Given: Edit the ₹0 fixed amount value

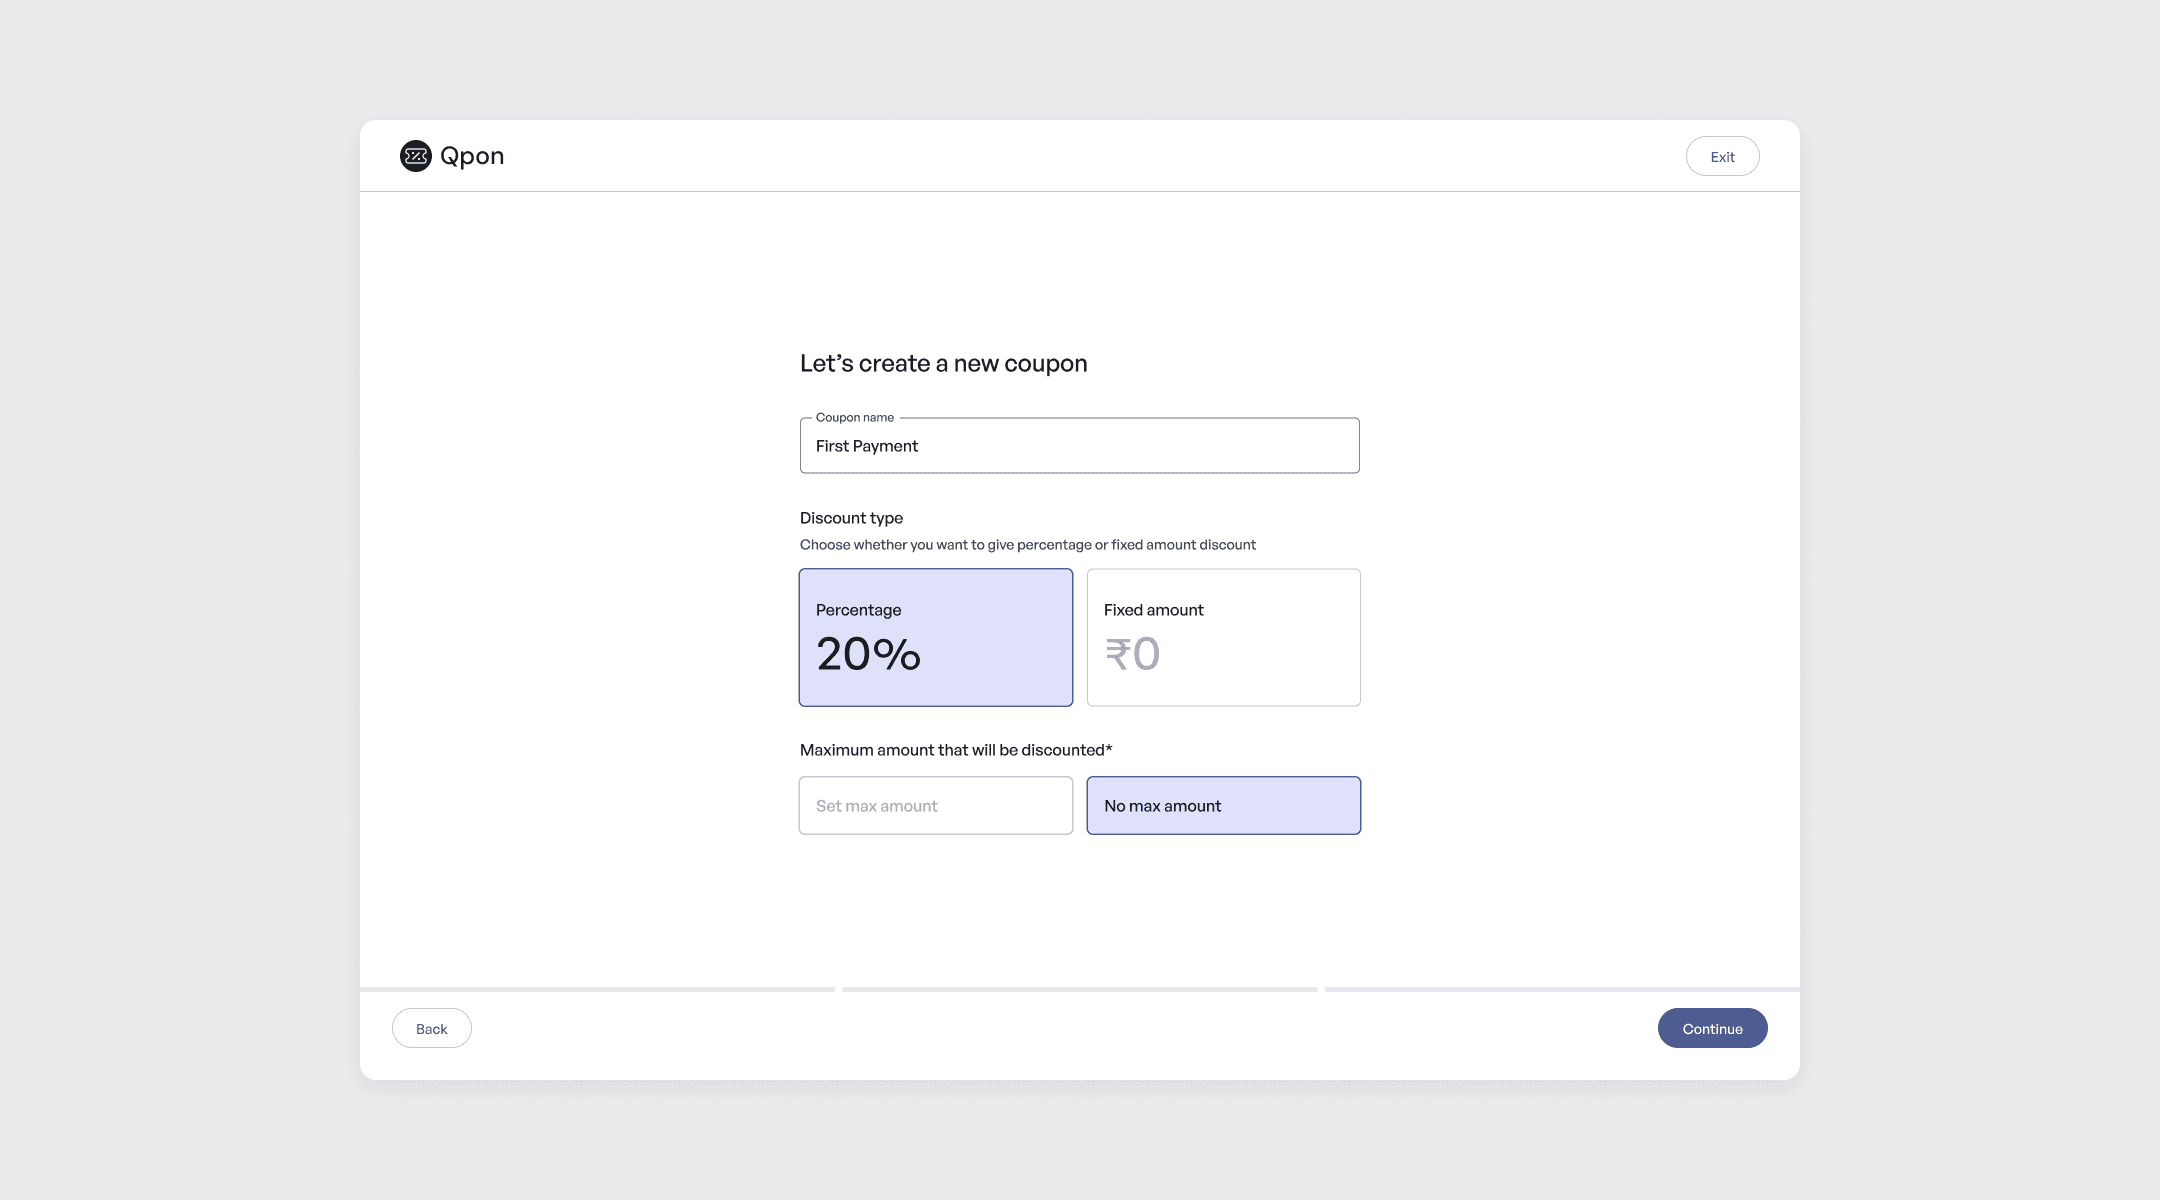Looking at the screenshot, I should click(x=1132, y=655).
